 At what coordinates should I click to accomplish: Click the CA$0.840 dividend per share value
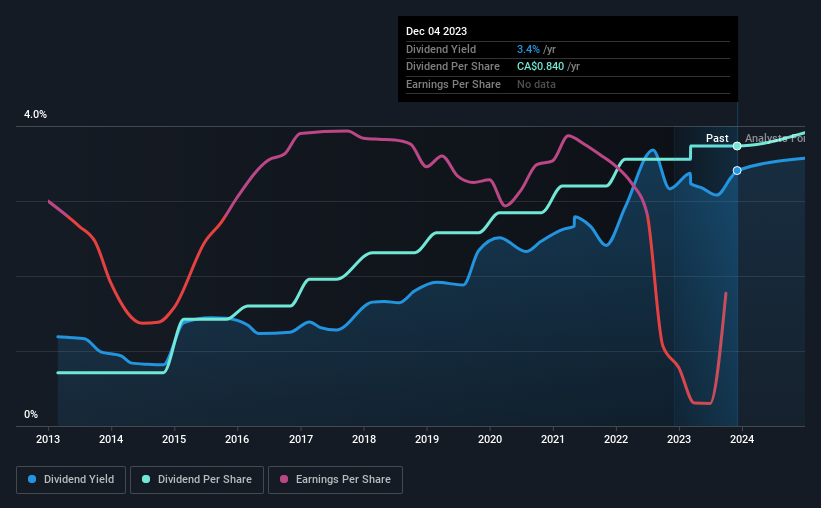tap(540, 67)
